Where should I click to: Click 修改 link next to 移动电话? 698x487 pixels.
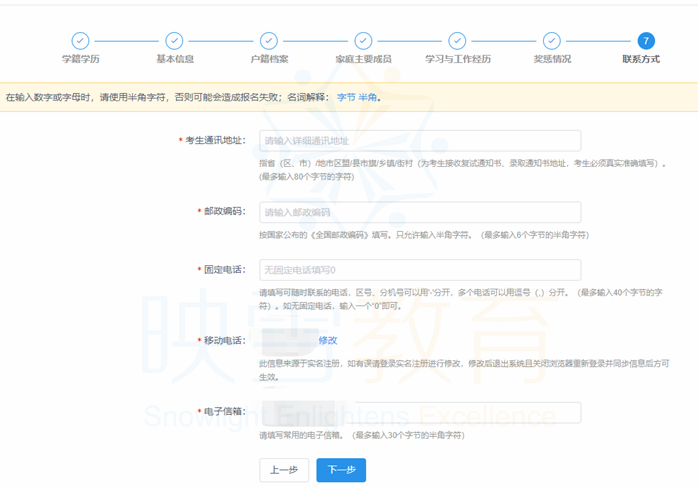328,340
